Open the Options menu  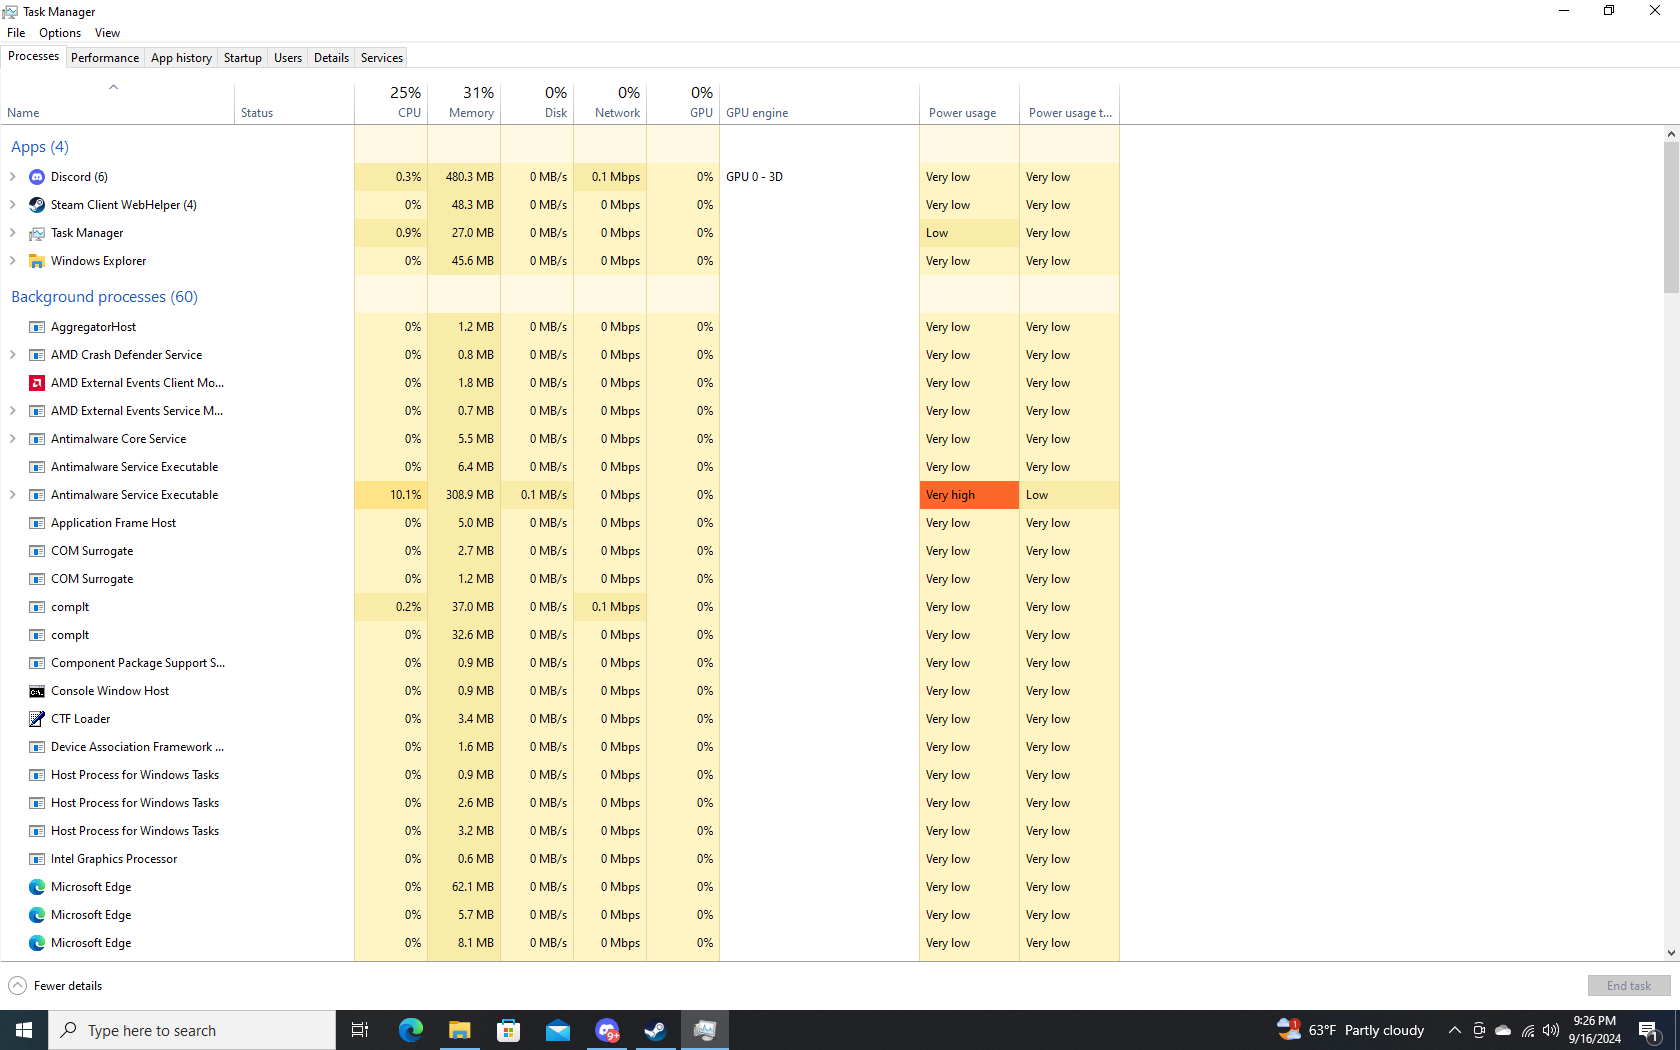pos(60,33)
